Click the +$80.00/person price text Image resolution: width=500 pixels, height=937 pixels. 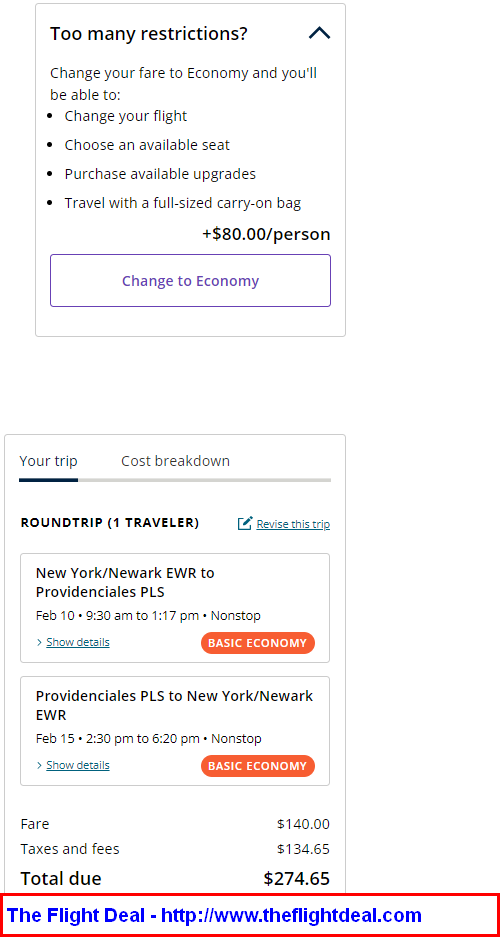click(x=266, y=234)
